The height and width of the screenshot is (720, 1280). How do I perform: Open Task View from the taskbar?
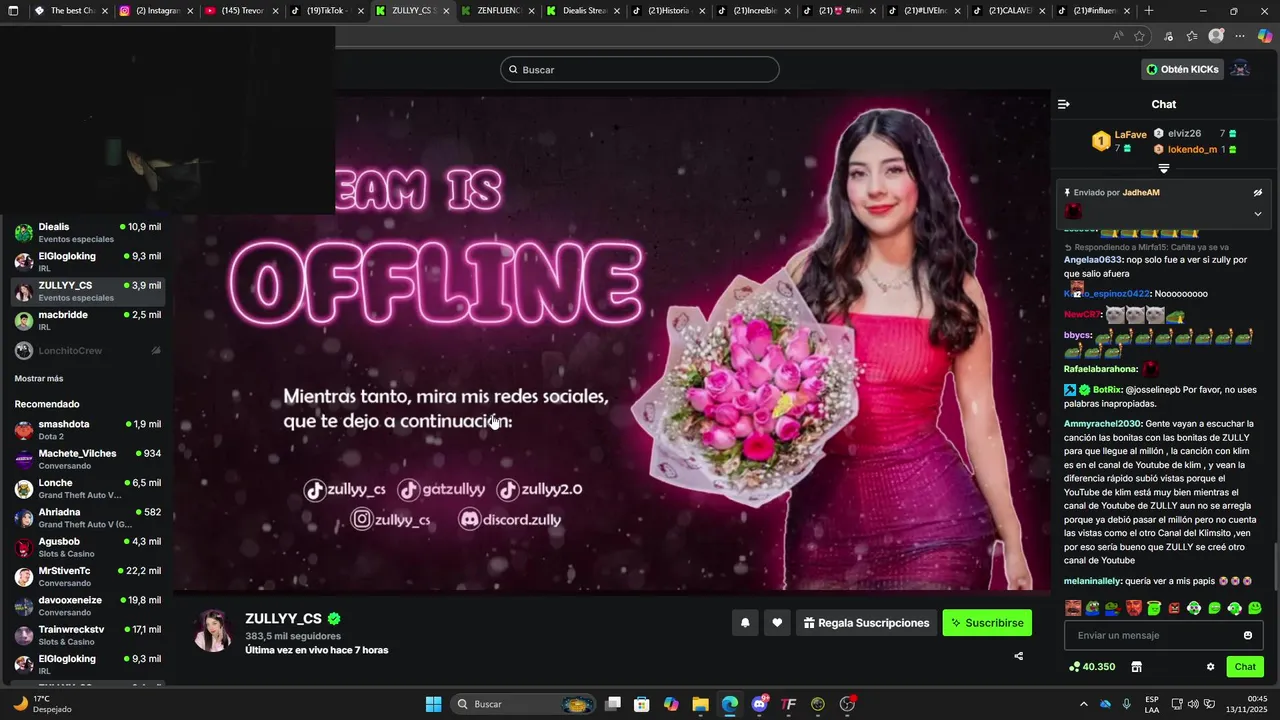click(613, 704)
